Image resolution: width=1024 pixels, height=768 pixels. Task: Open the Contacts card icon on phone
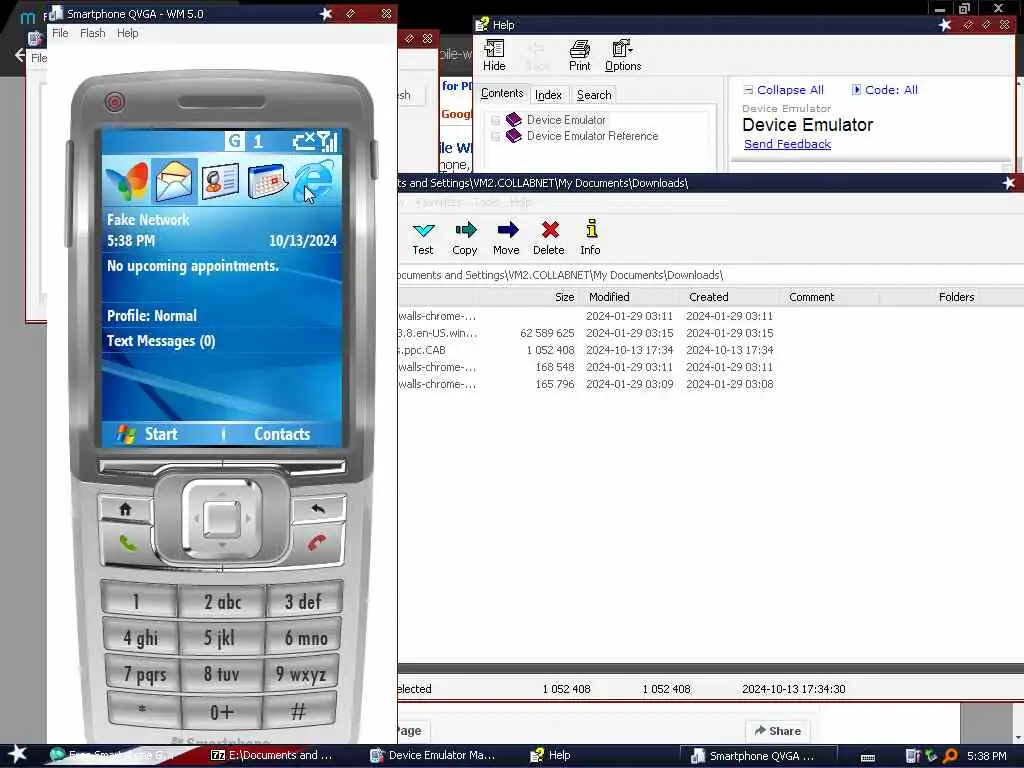point(220,181)
